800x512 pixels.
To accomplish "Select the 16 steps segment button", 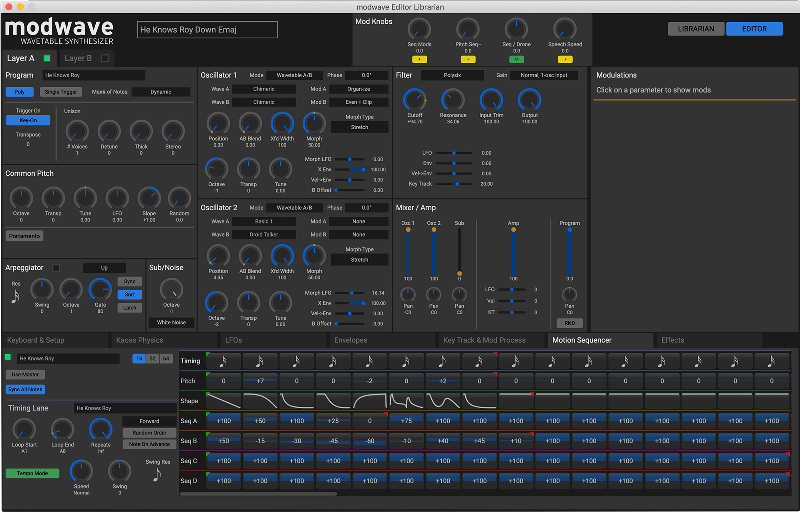I will point(139,359).
